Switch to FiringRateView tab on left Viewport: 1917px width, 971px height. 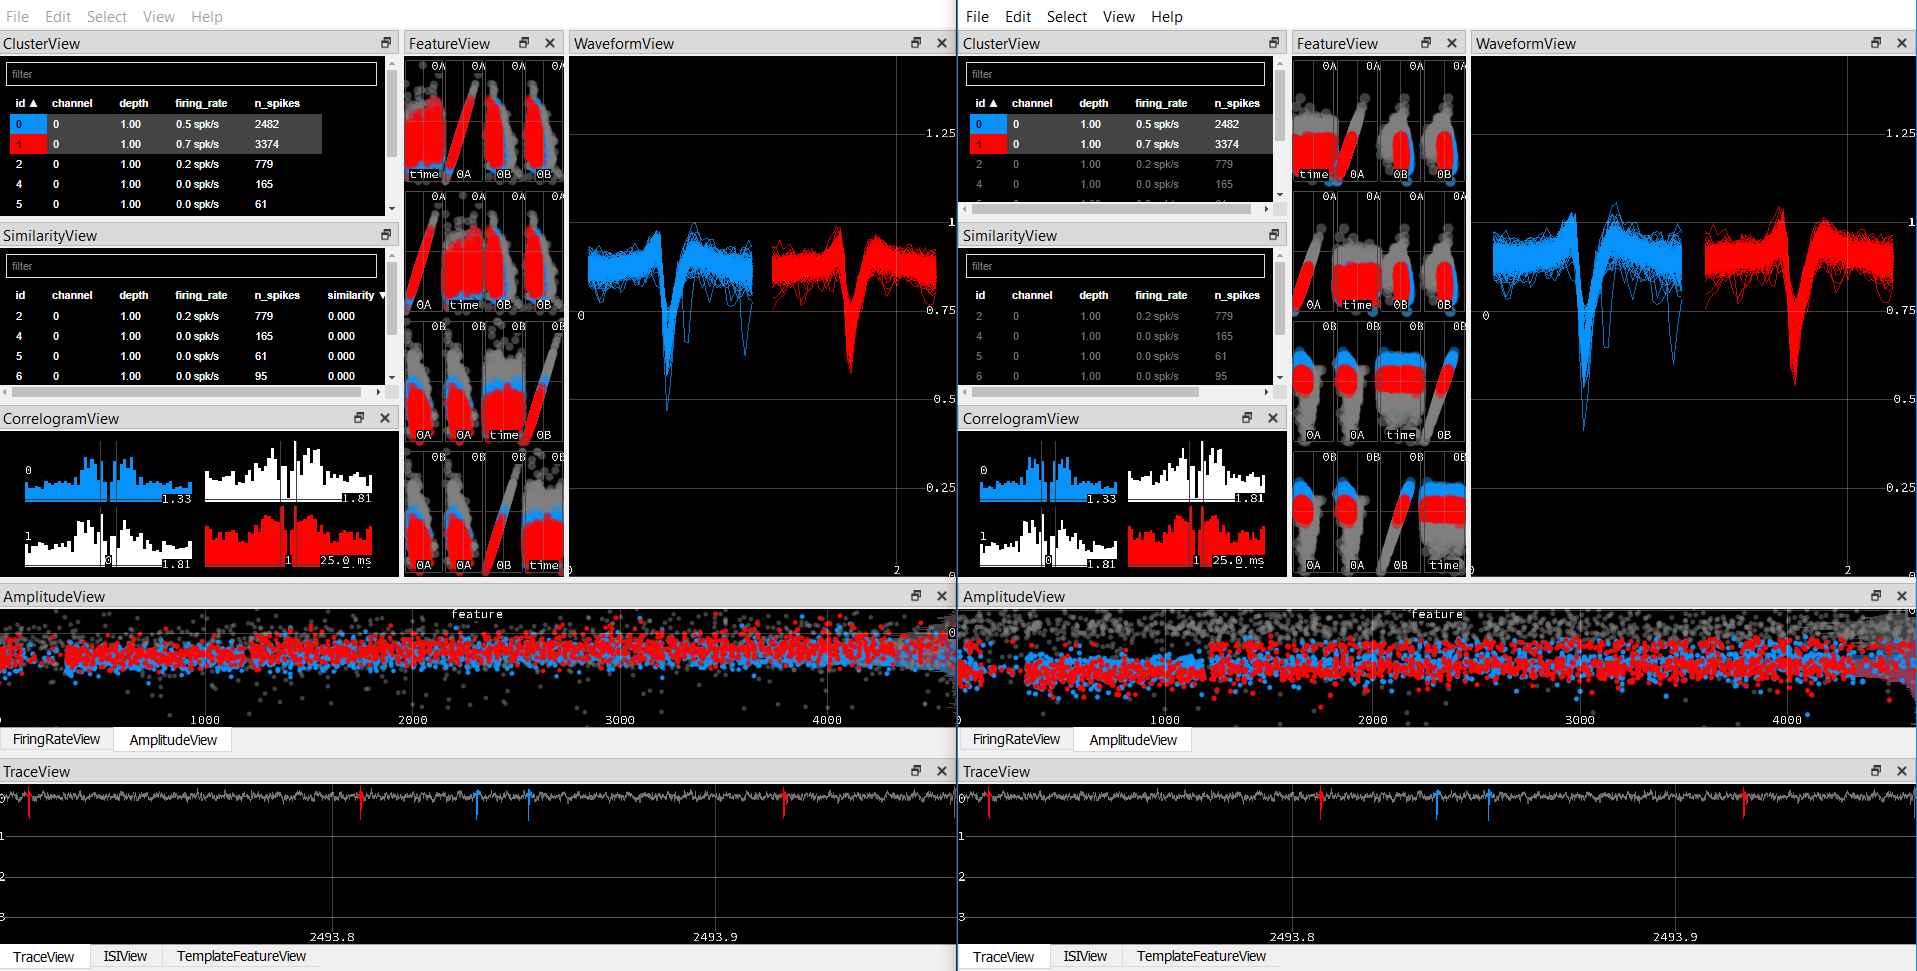[x=56, y=739]
